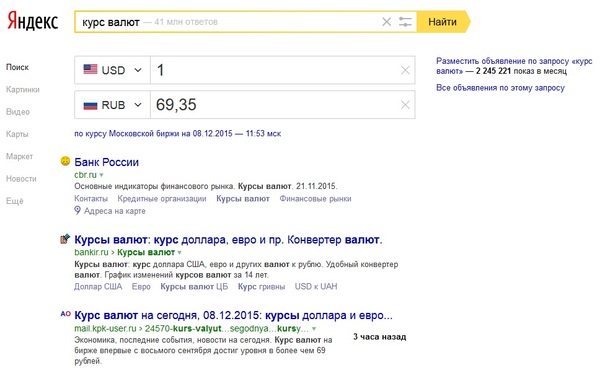Image resolution: width=600 pixels, height=386 pixels.
Task: Click the 2 245 221 показ в месяц text
Action: [x=522, y=71]
